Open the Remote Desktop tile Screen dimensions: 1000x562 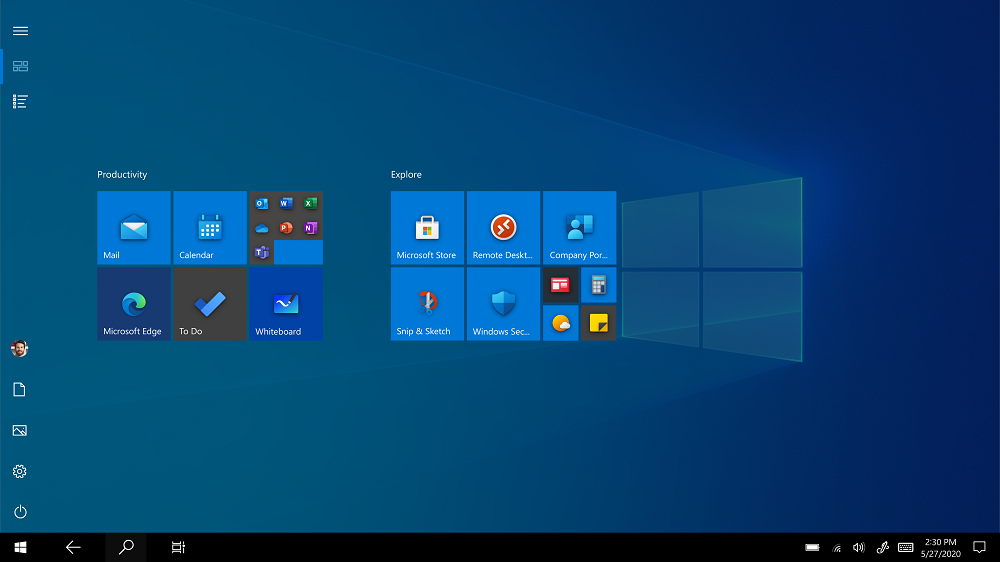[x=503, y=228]
